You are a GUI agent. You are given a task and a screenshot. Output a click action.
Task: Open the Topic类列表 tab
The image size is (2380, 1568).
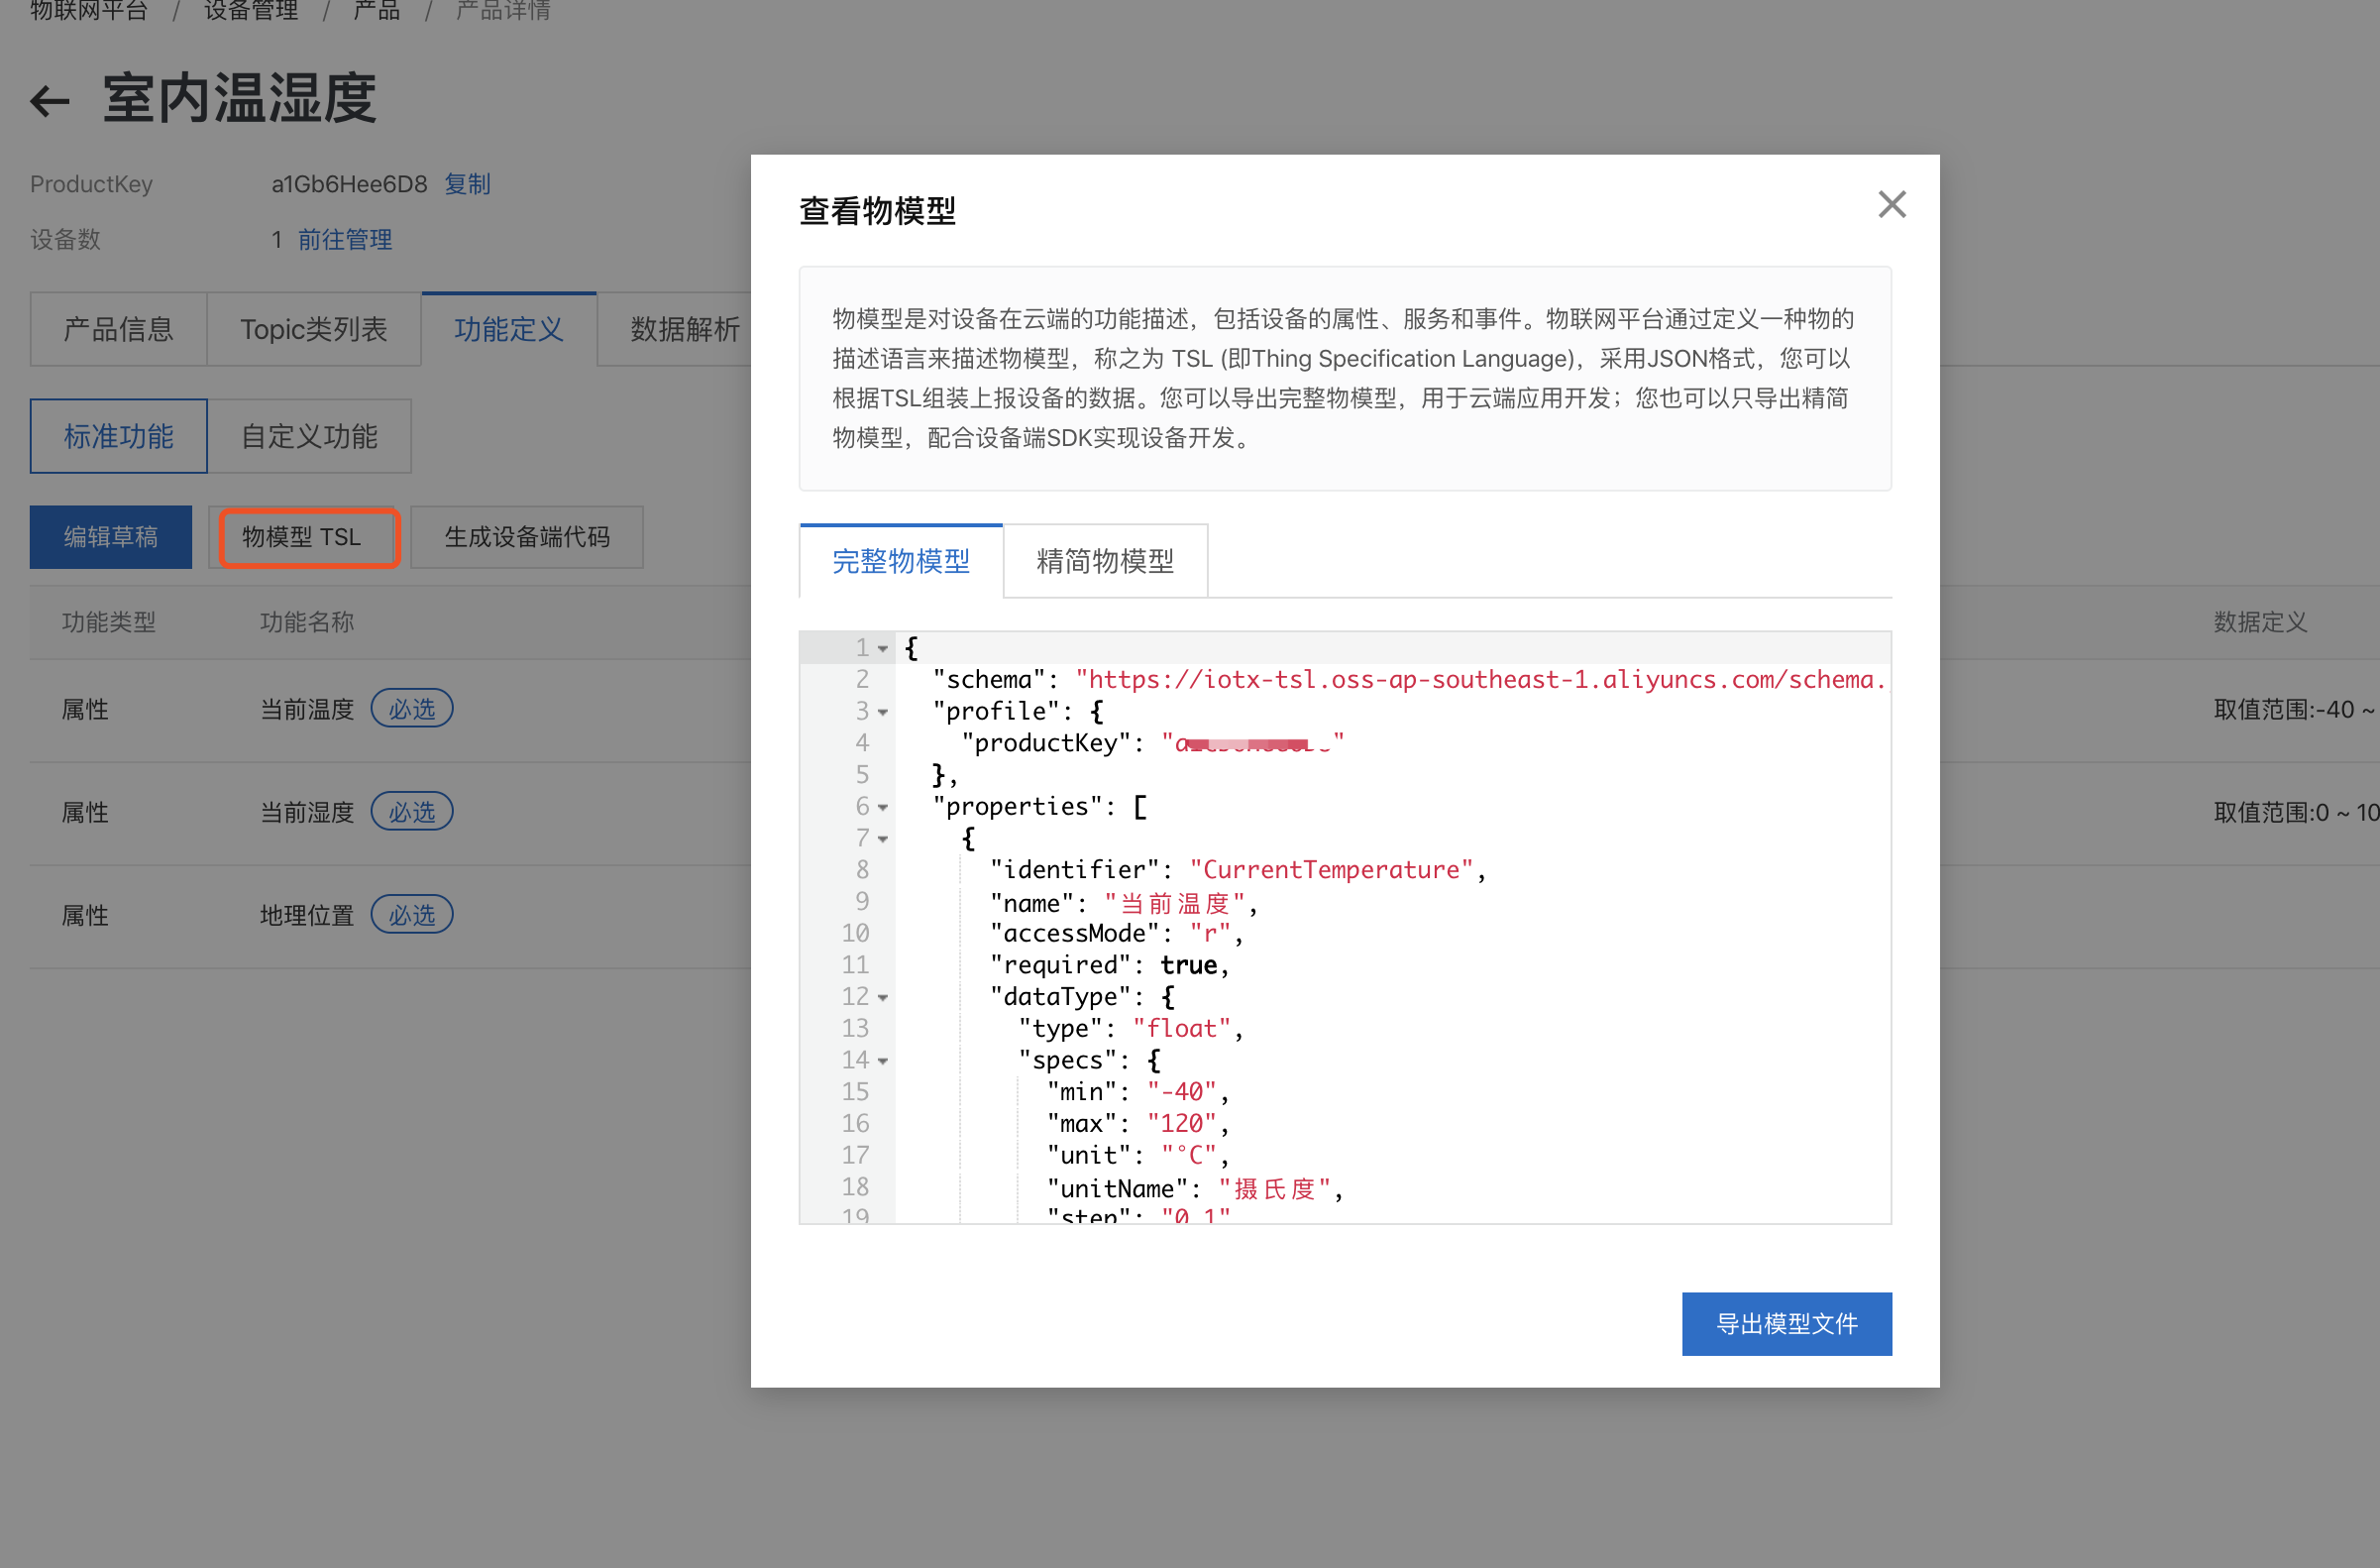pyautogui.click(x=313, y=328)
